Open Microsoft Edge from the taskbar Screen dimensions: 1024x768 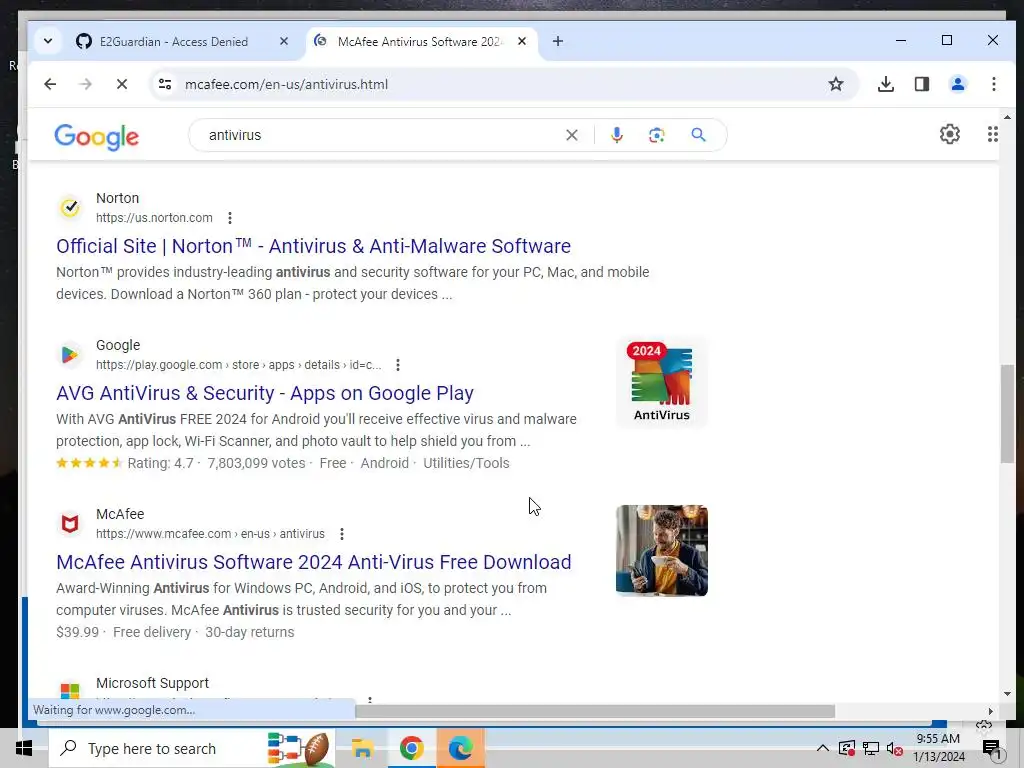tap(460, 748)
